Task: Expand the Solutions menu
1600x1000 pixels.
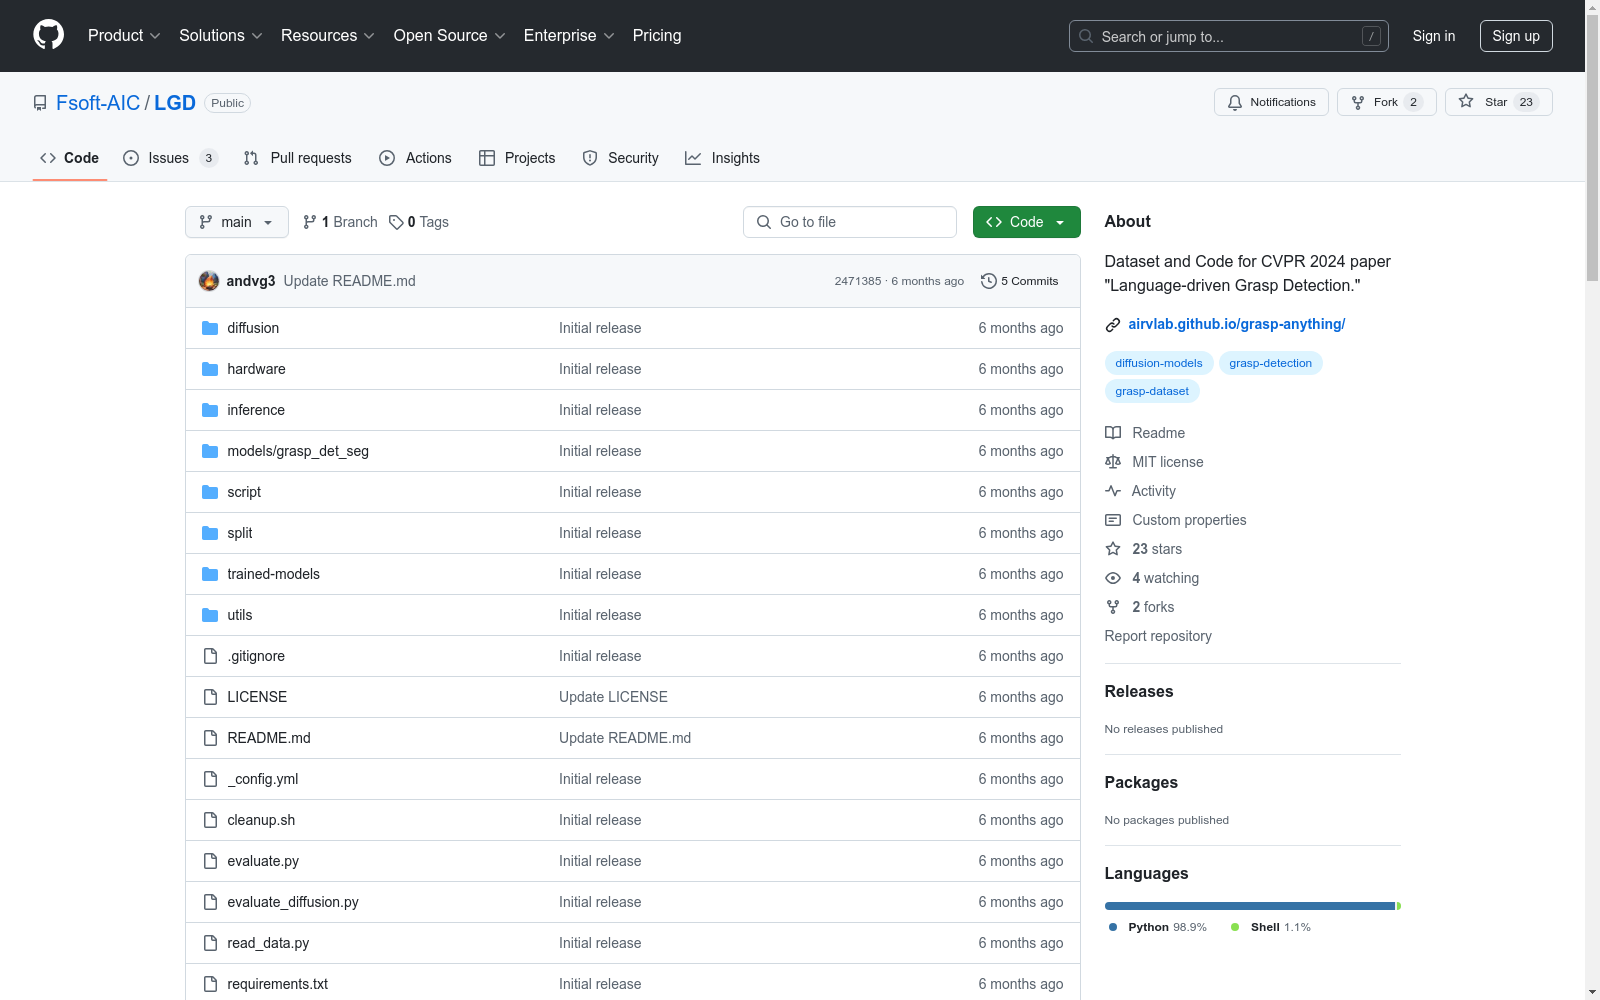Action: [x=221, y=35]
